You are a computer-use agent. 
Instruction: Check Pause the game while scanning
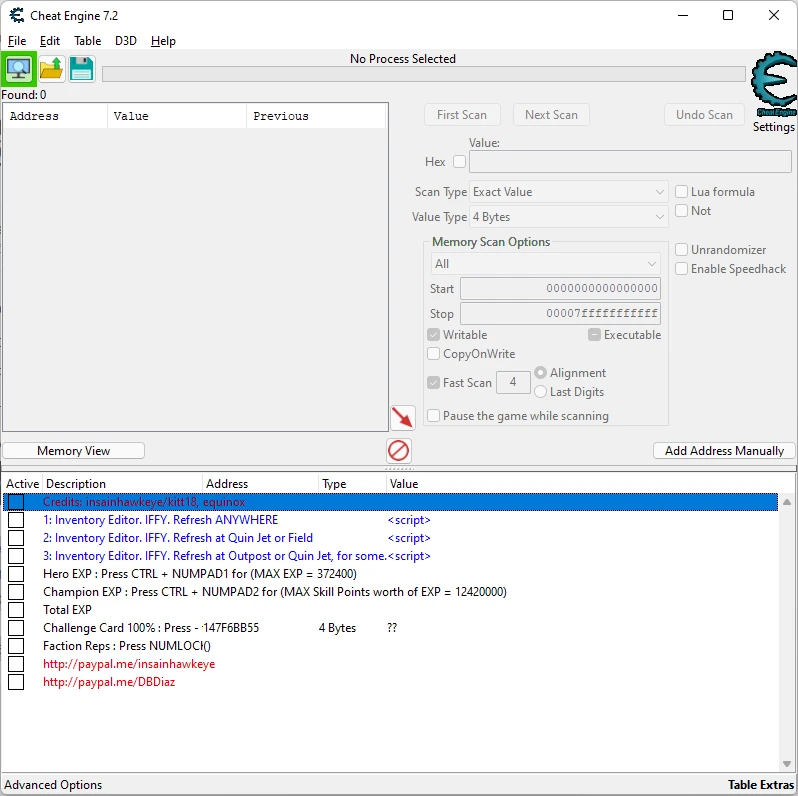point(434,416)
